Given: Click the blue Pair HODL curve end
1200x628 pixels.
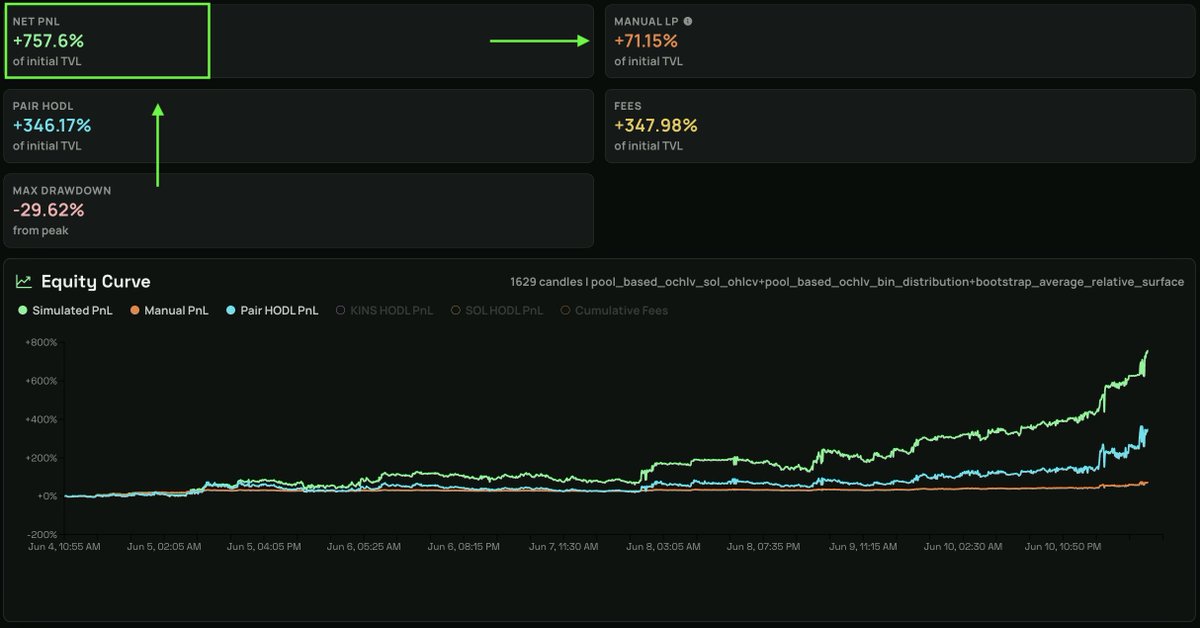Looking at the screenshot, I should point(1147,431).
